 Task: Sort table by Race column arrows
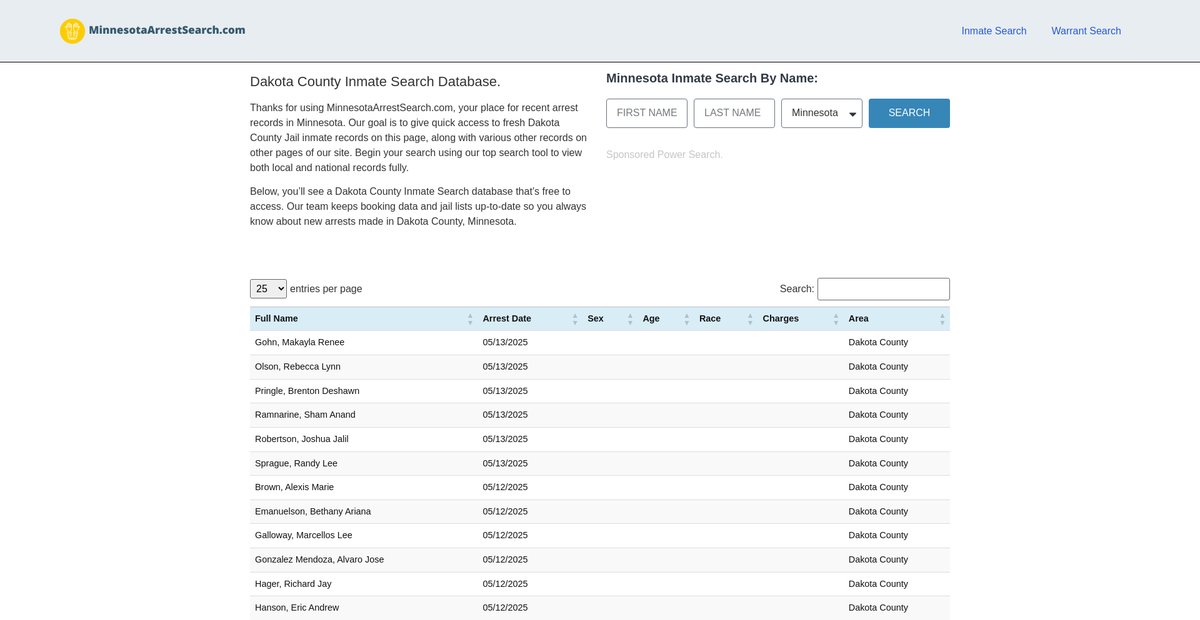click(750, 319)
